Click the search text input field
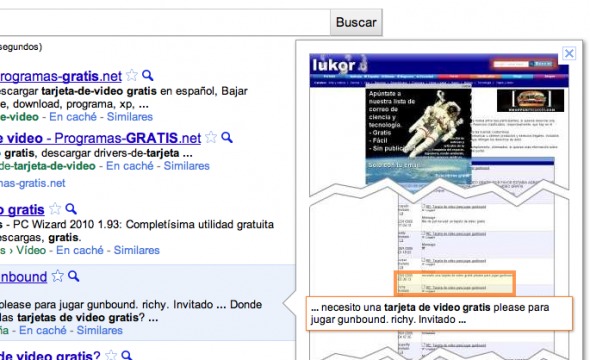Screen dimensions: 590x360 pyautogui.click(x=165, y=23)
